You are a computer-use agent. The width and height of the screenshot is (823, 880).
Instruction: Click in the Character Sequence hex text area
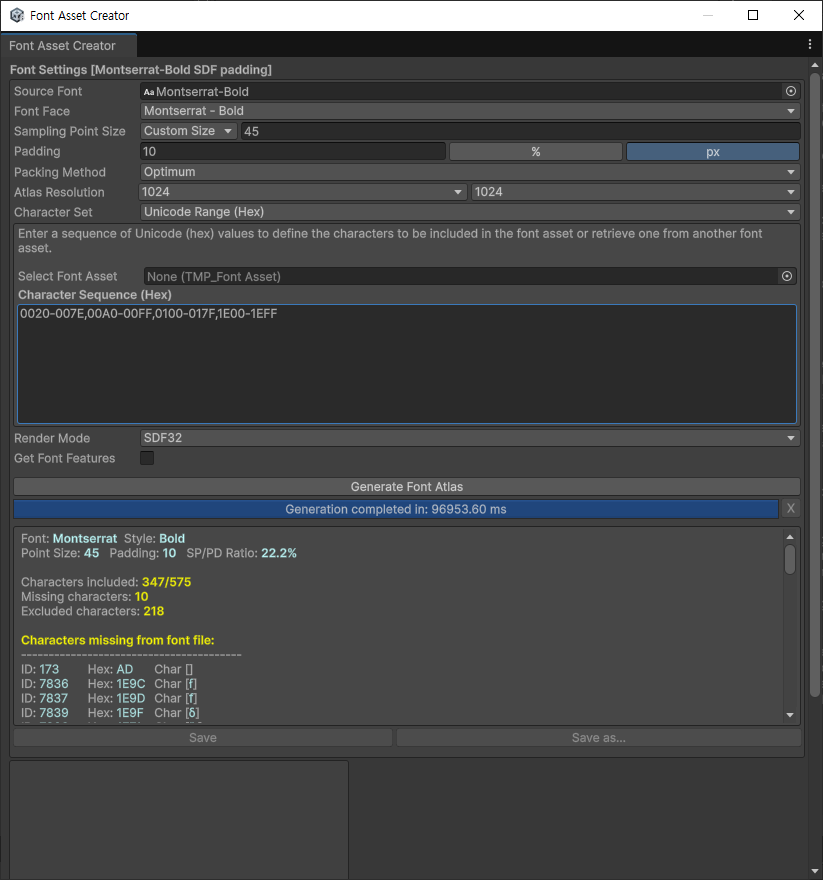click(407, 364)
